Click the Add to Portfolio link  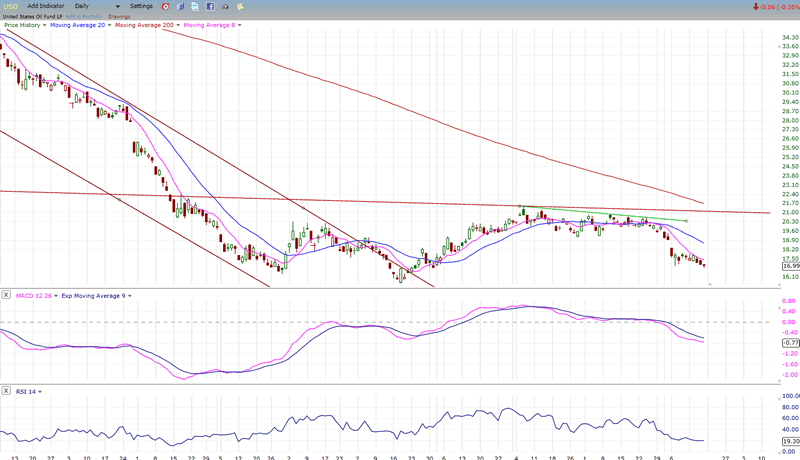[x=83, y=16]
